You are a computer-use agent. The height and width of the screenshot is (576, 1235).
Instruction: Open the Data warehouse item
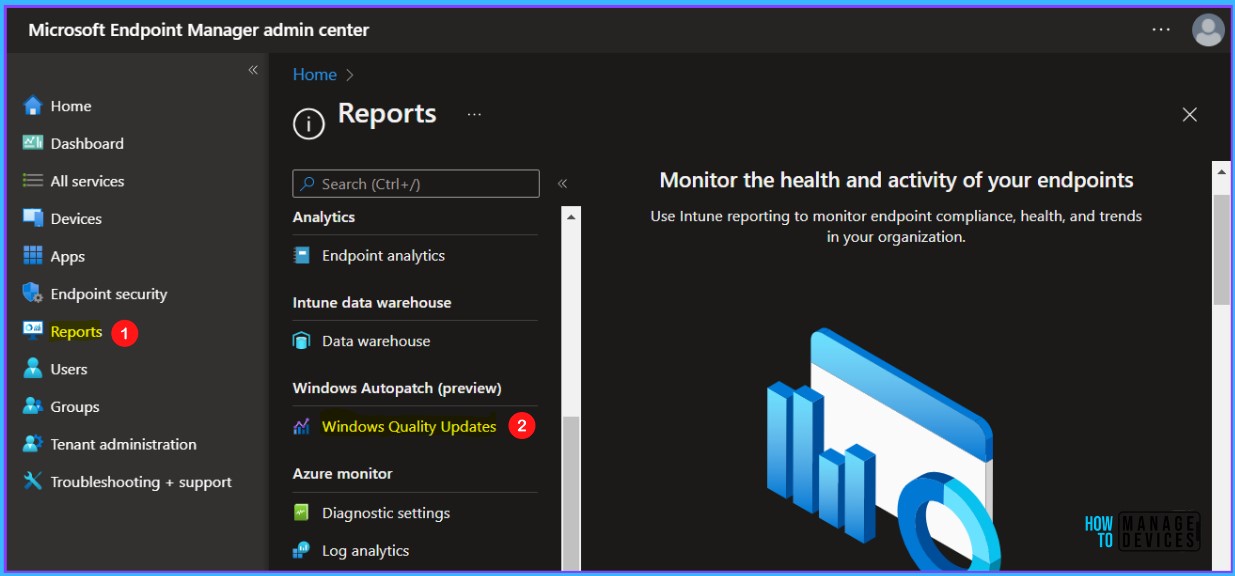[x=376, y=341]
